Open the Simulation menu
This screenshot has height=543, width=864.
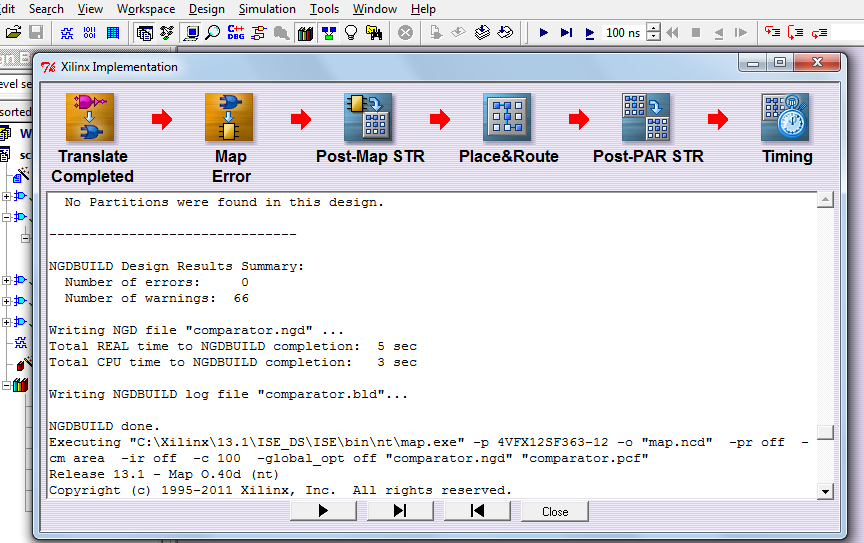click(267, 9)
